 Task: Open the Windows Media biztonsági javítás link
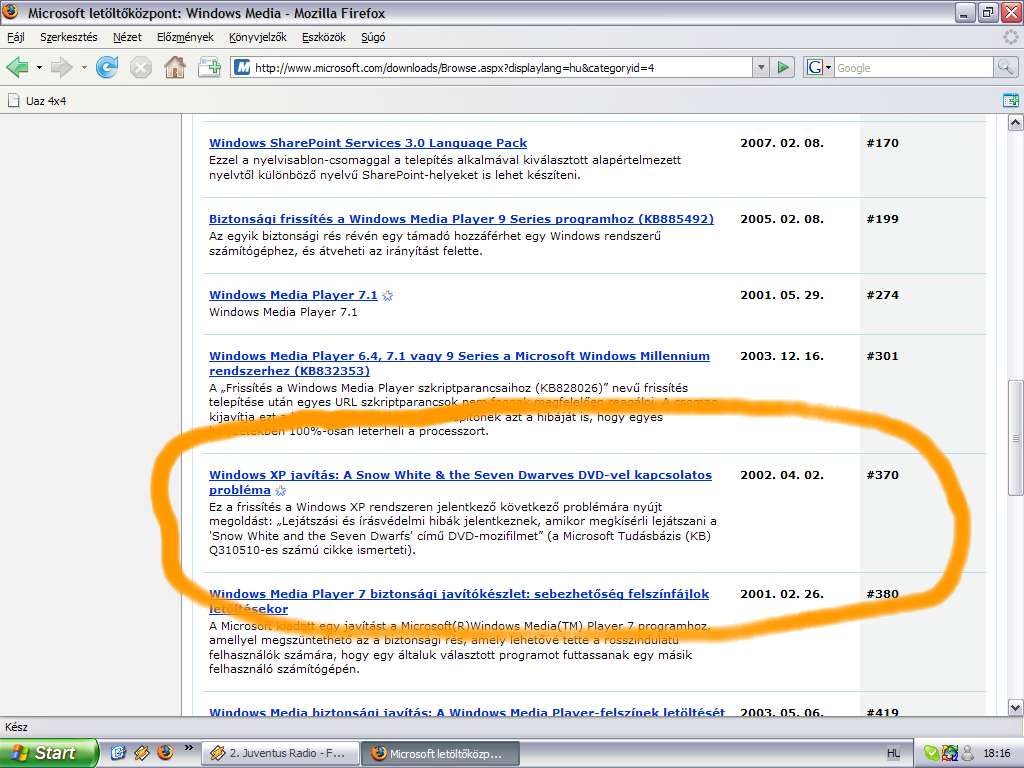(x=467, y=712)
